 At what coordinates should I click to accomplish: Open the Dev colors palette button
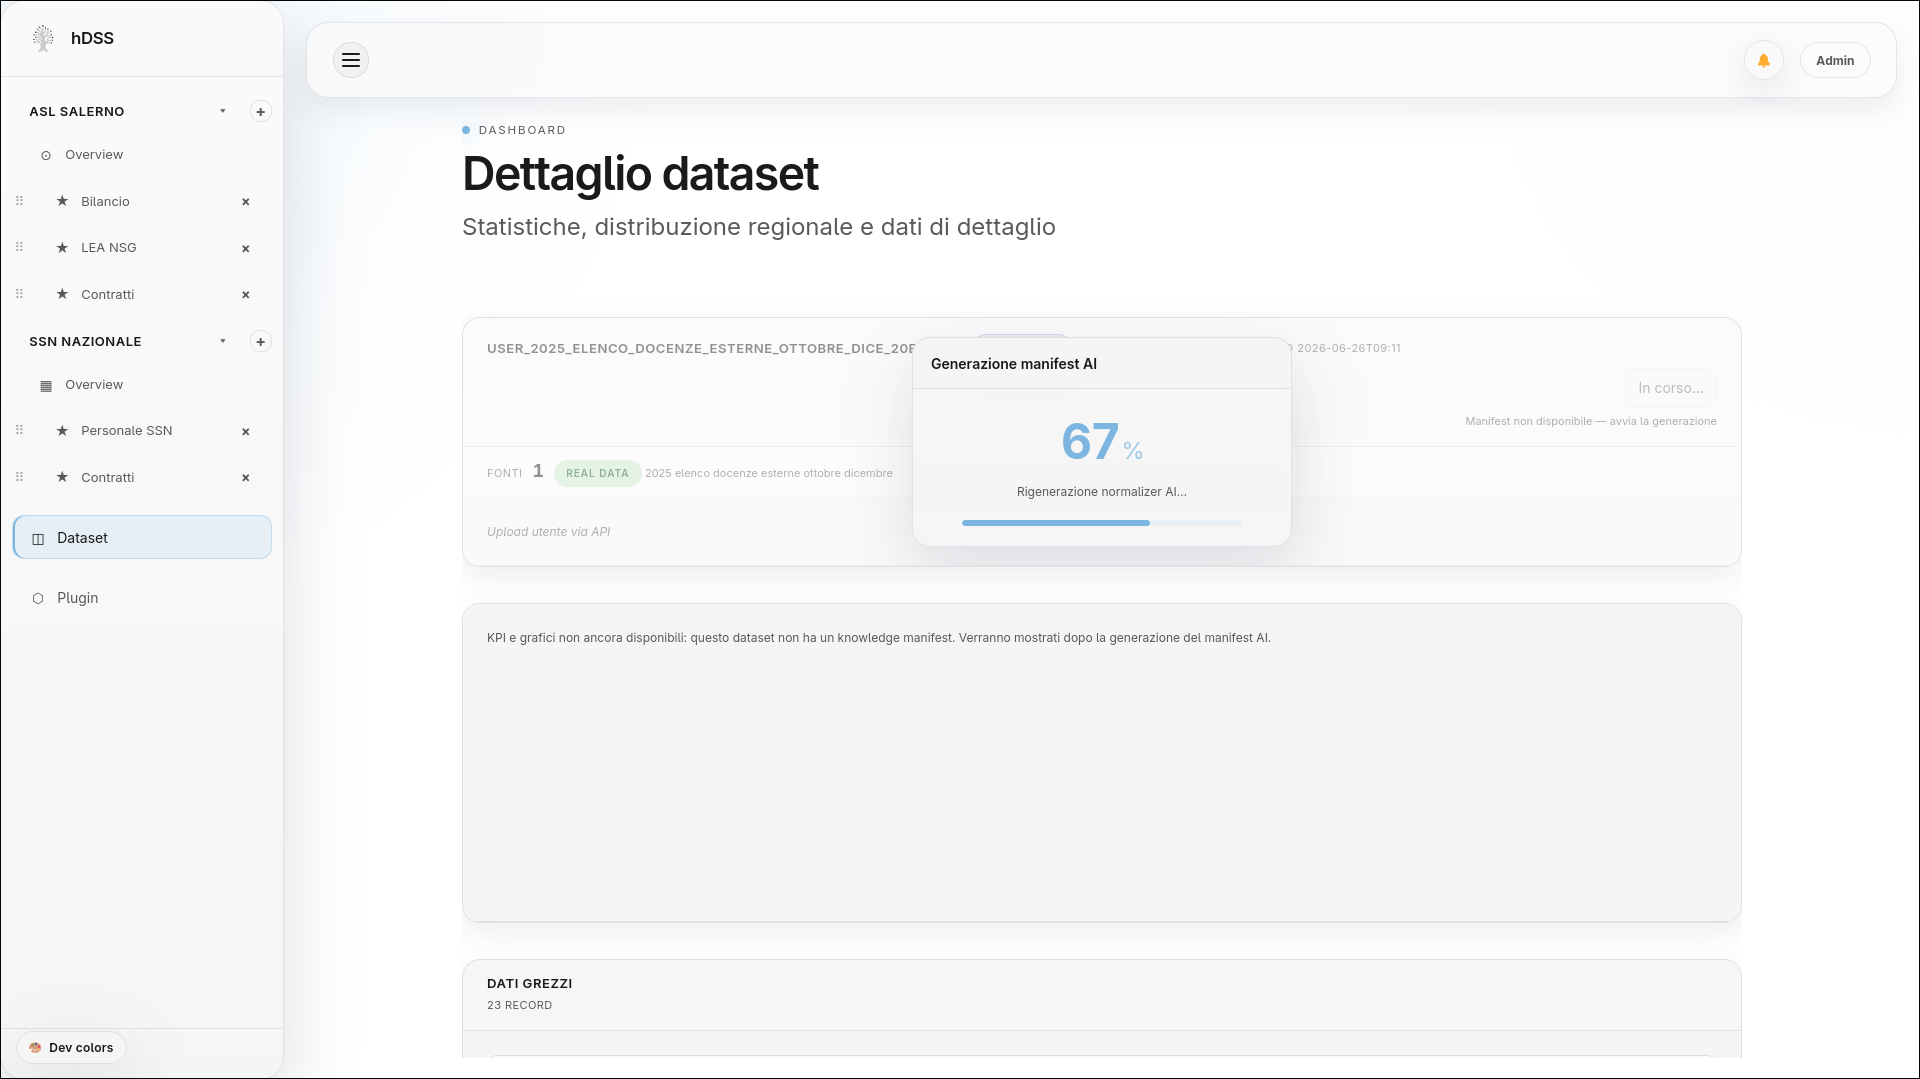click(x=71, y=1048)
